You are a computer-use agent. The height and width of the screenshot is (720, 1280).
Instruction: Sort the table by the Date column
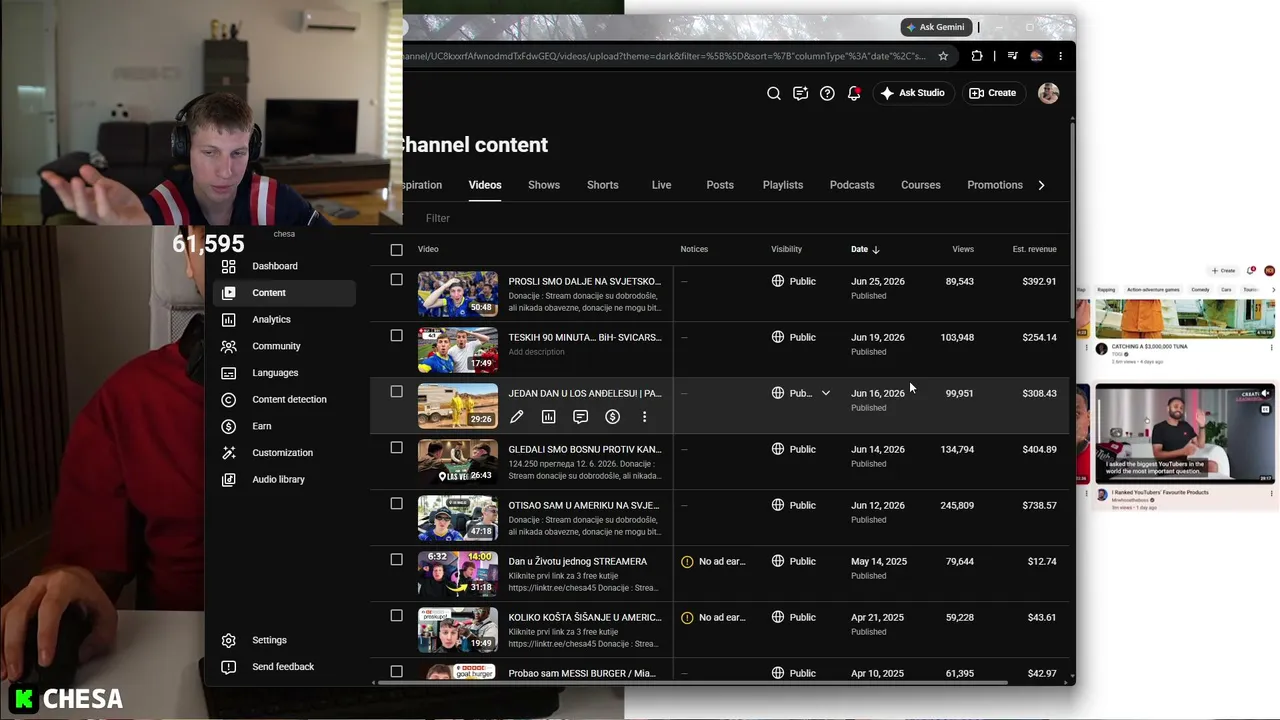click(865, 249)
